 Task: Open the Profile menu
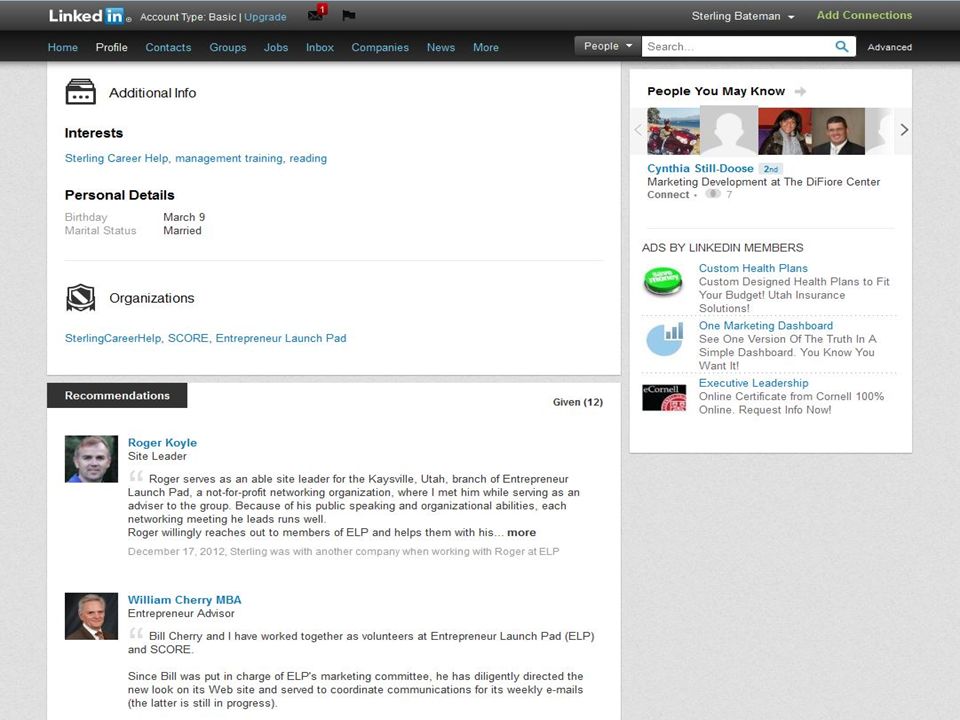click(111, 47)
